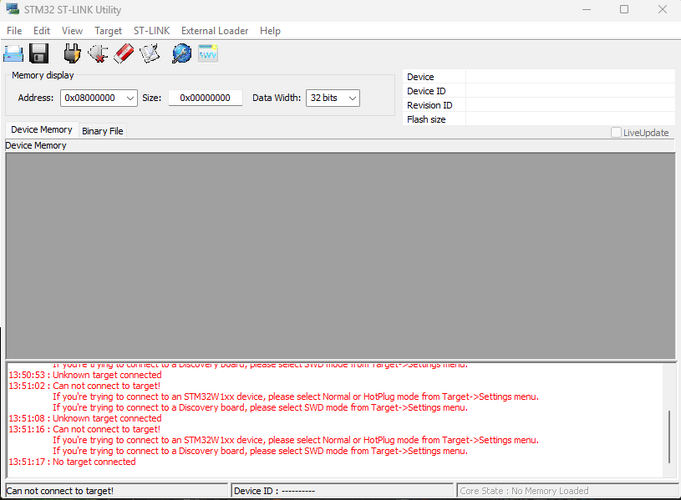This screenshot has width=681, height=500.
Task: Click status bar 'Core State : No Memory Loaded'
Action: point(524,491)
